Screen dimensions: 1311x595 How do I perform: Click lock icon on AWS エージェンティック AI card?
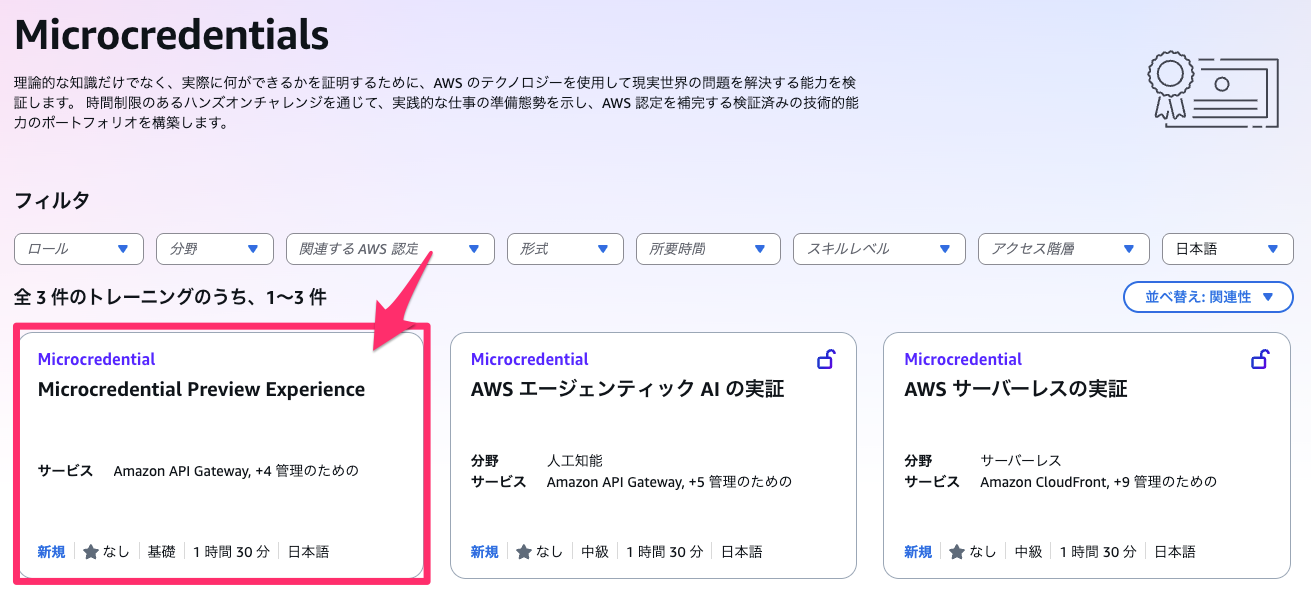827,359
